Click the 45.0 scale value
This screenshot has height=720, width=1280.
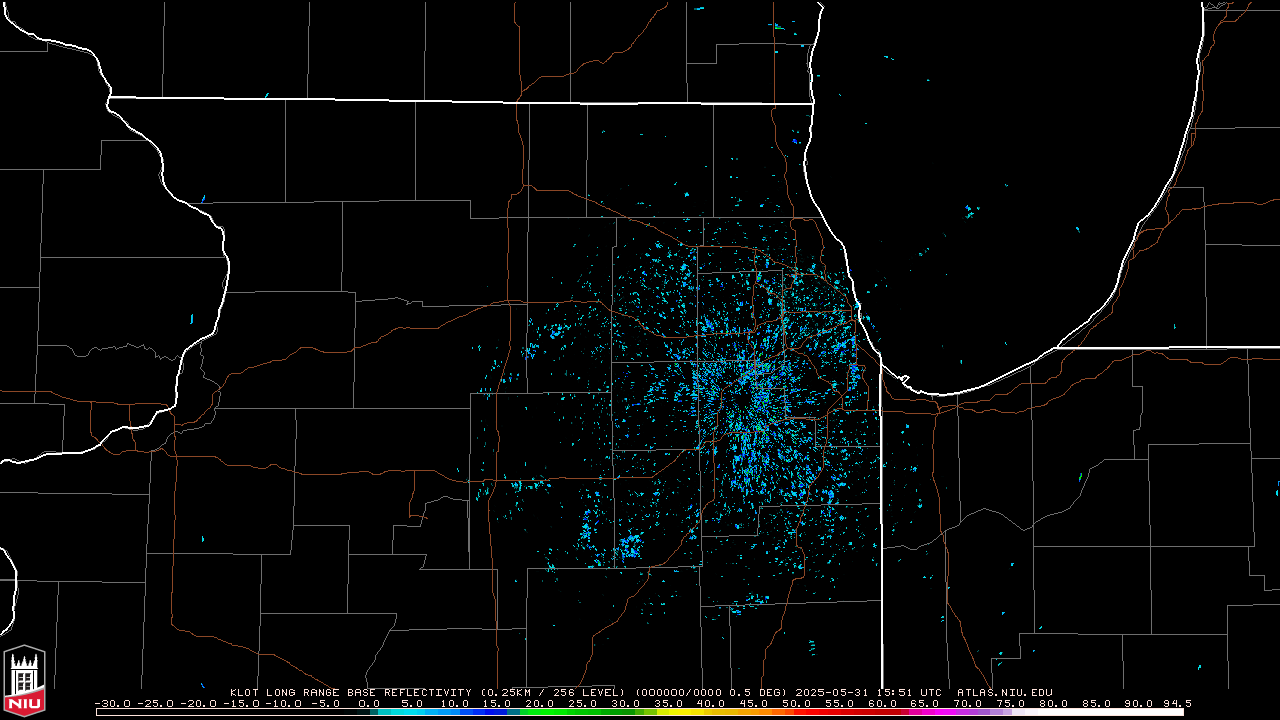754,703
